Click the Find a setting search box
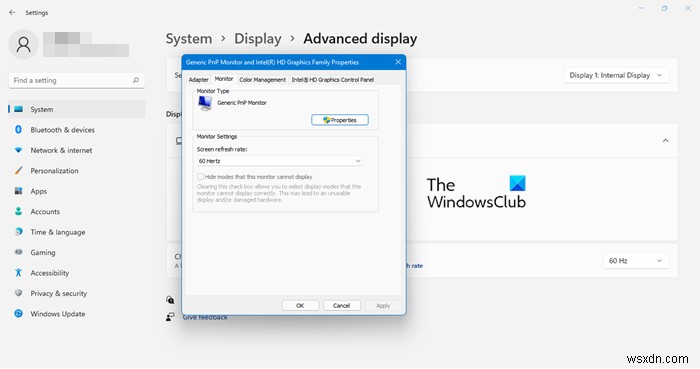This screenshot has width=700, height=369. coord(77,80)
